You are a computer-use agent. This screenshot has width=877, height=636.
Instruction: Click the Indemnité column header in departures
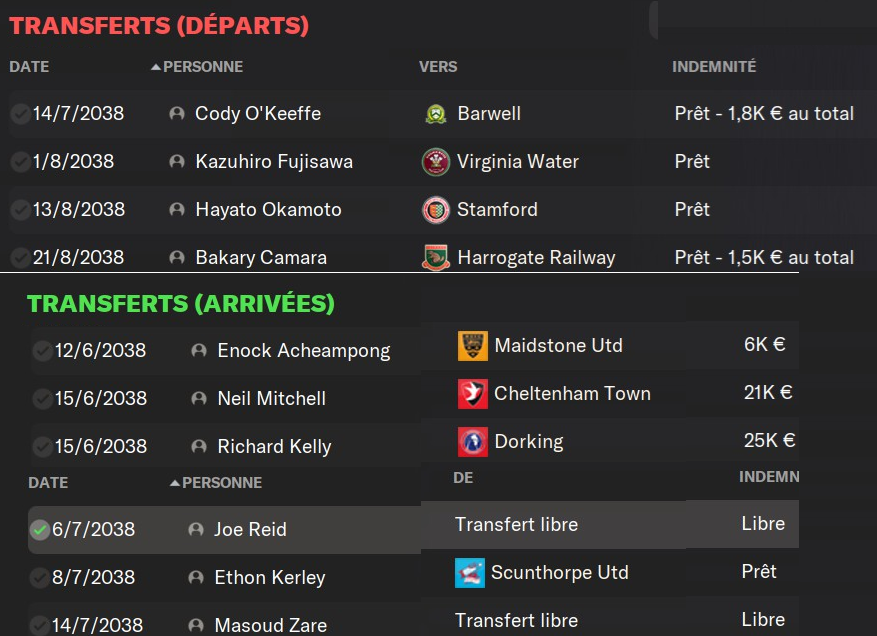[714, 67]
